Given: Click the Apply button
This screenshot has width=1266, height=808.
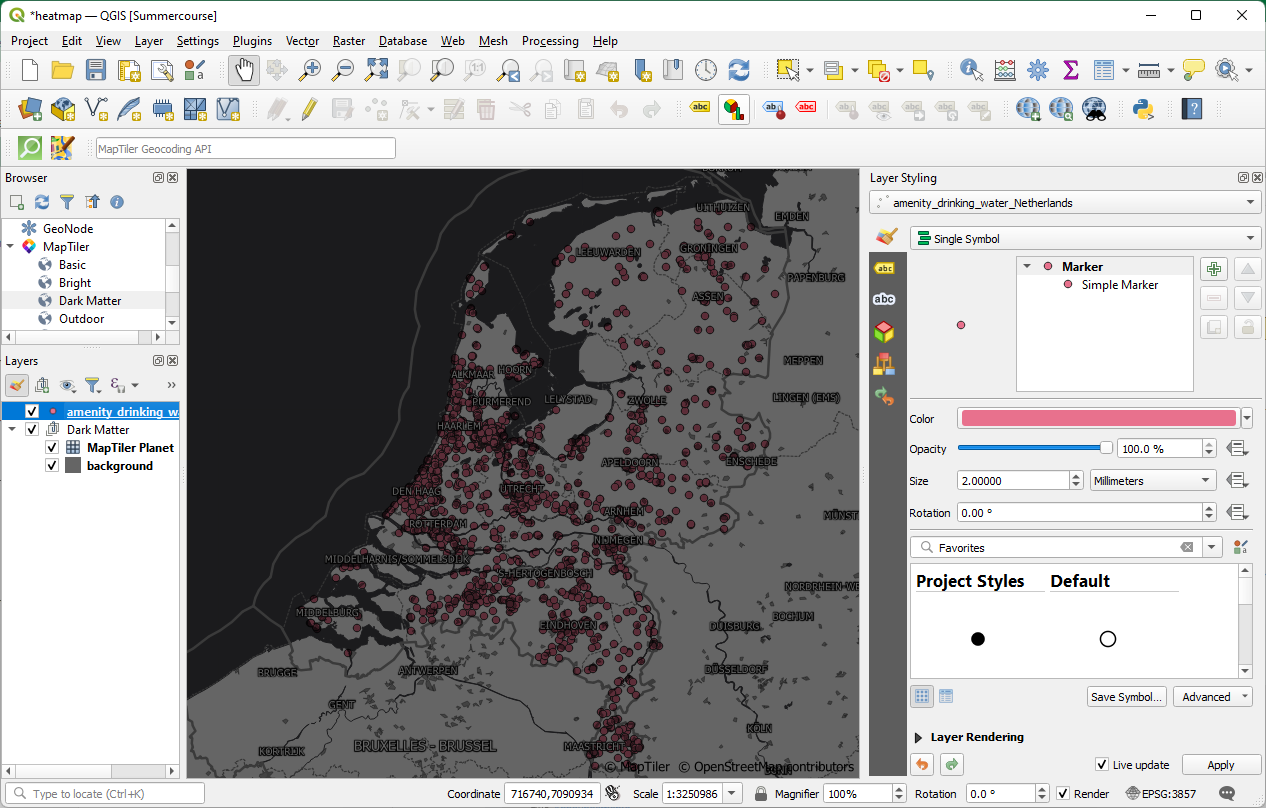Looking at the screenshot, I should [1221, 764].
